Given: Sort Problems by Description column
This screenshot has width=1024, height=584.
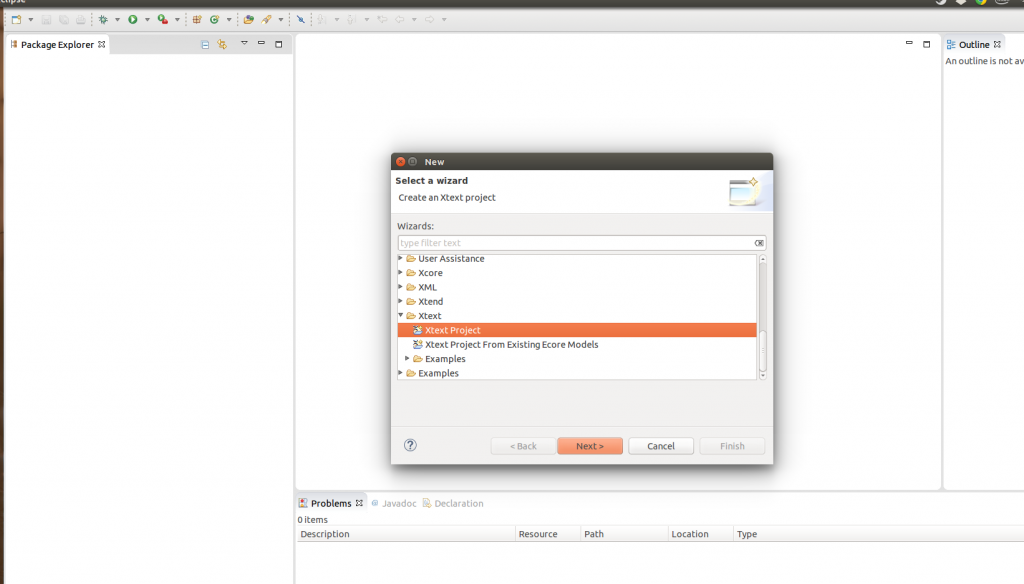Looking at the screenshot, I should 406,534.
